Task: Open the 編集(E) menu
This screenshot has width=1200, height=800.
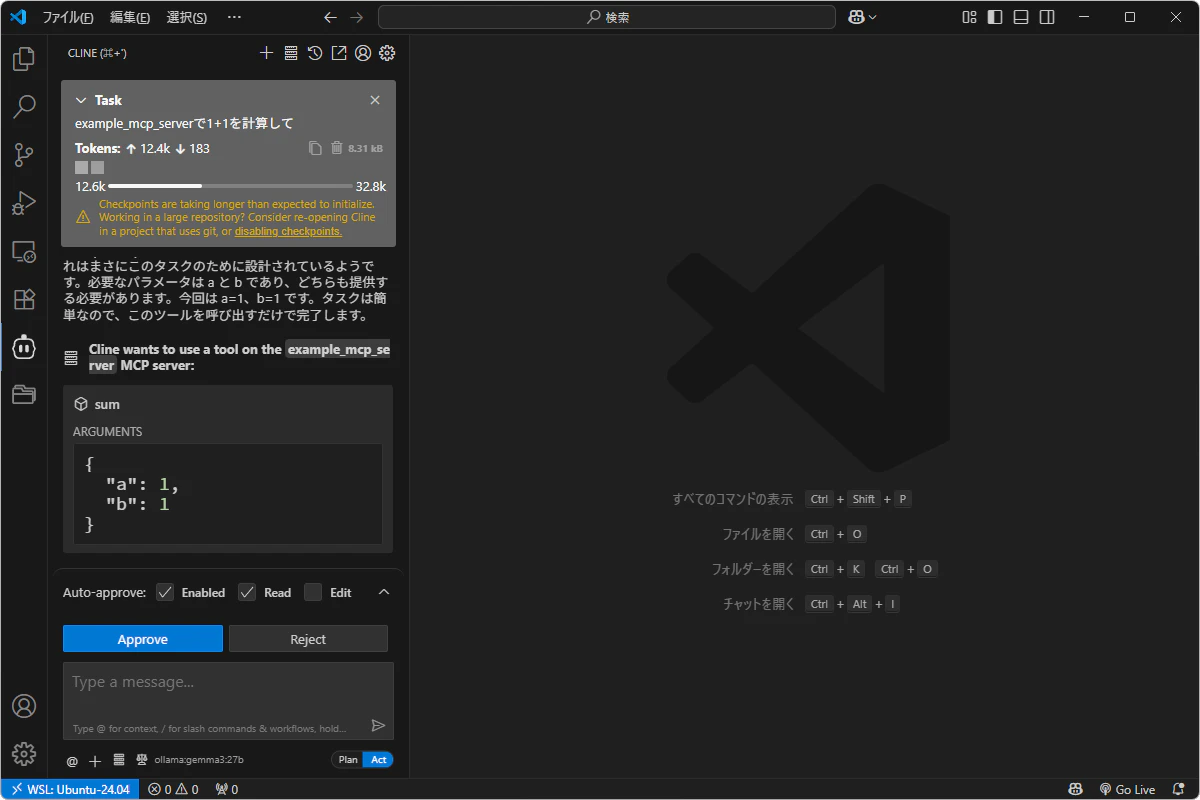Action: [x=130, y=17]
